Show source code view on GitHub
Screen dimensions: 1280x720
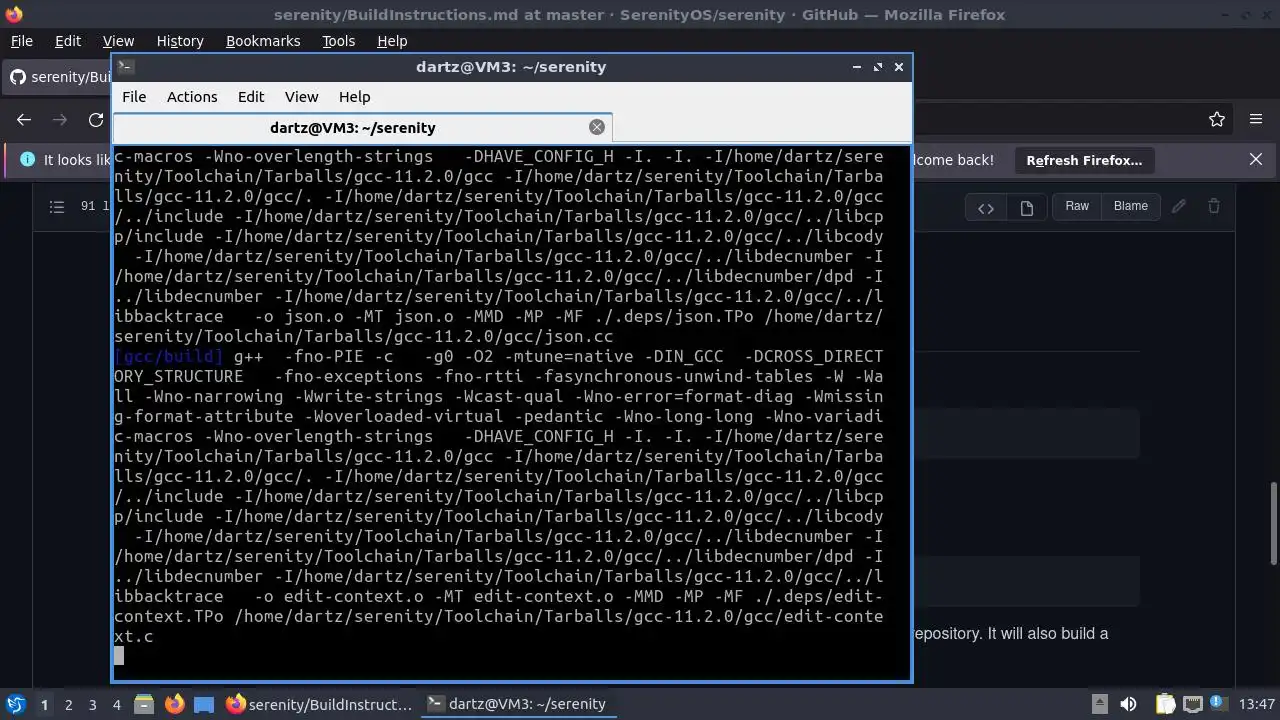(986, 207)
